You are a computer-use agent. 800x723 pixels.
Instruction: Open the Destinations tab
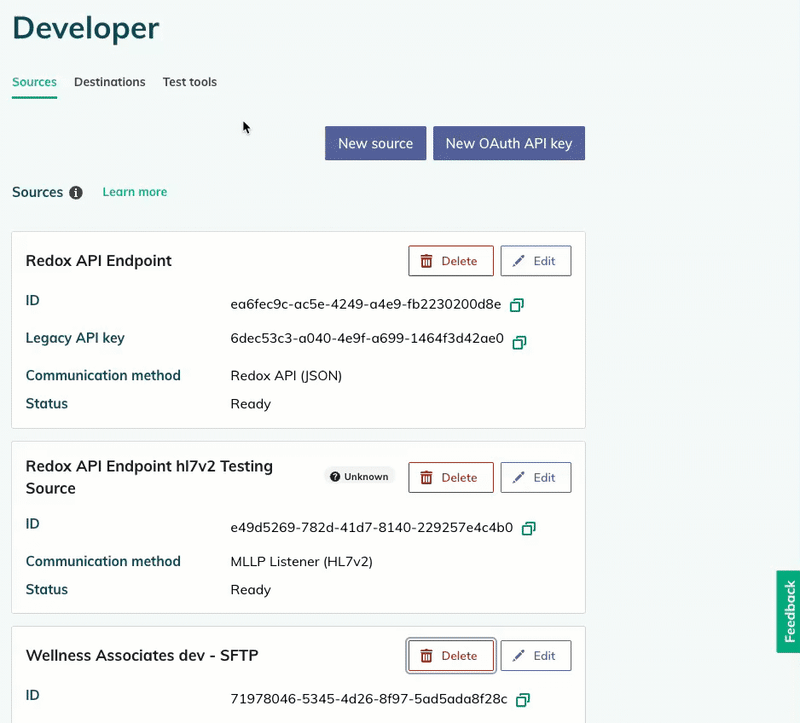coord(110,82)
